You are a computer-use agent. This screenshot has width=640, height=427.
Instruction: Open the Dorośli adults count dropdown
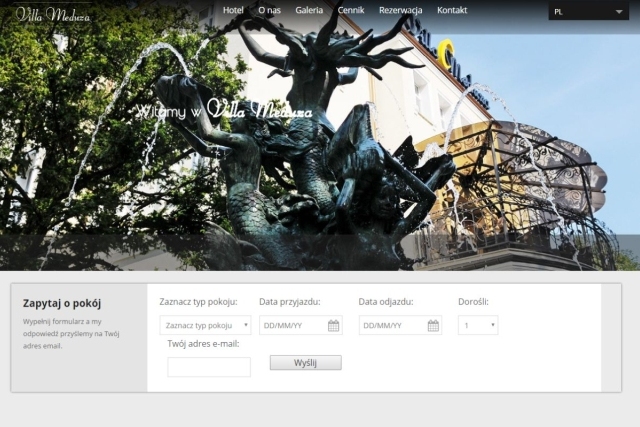[x=478, y=325]
